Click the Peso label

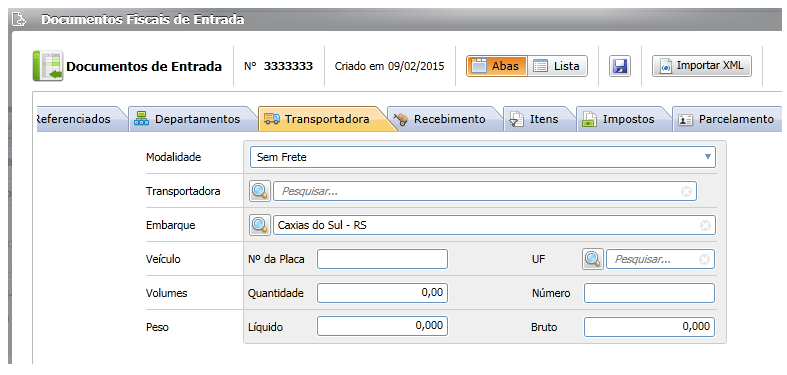click(x=157, y=327)
